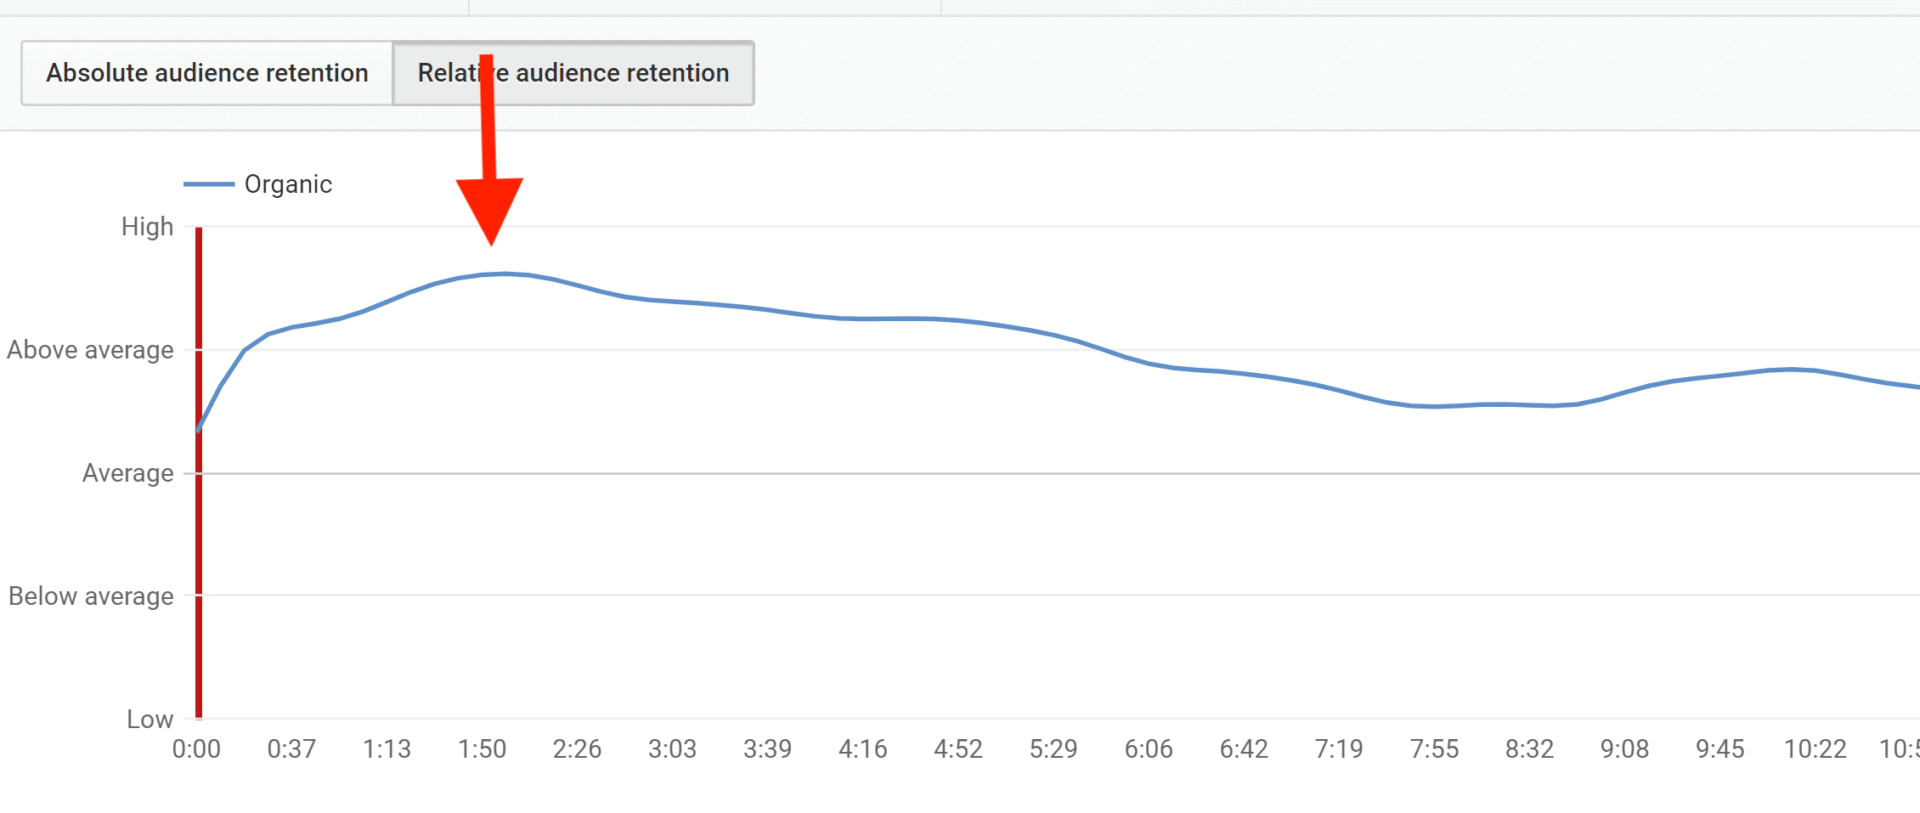Click the retention dip near 7:55
The image size is (1920, 813).
(1435, 406)
